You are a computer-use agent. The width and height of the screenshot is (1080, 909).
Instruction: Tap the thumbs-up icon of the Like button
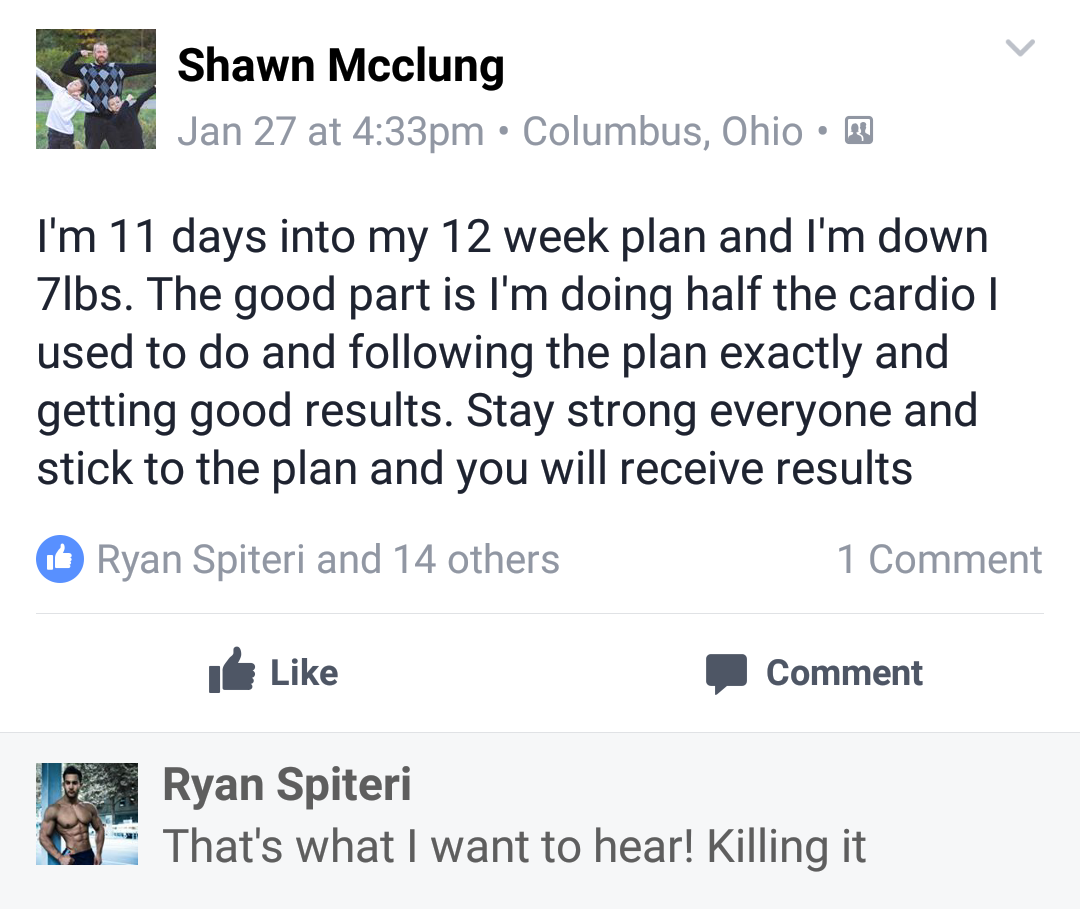231,671
